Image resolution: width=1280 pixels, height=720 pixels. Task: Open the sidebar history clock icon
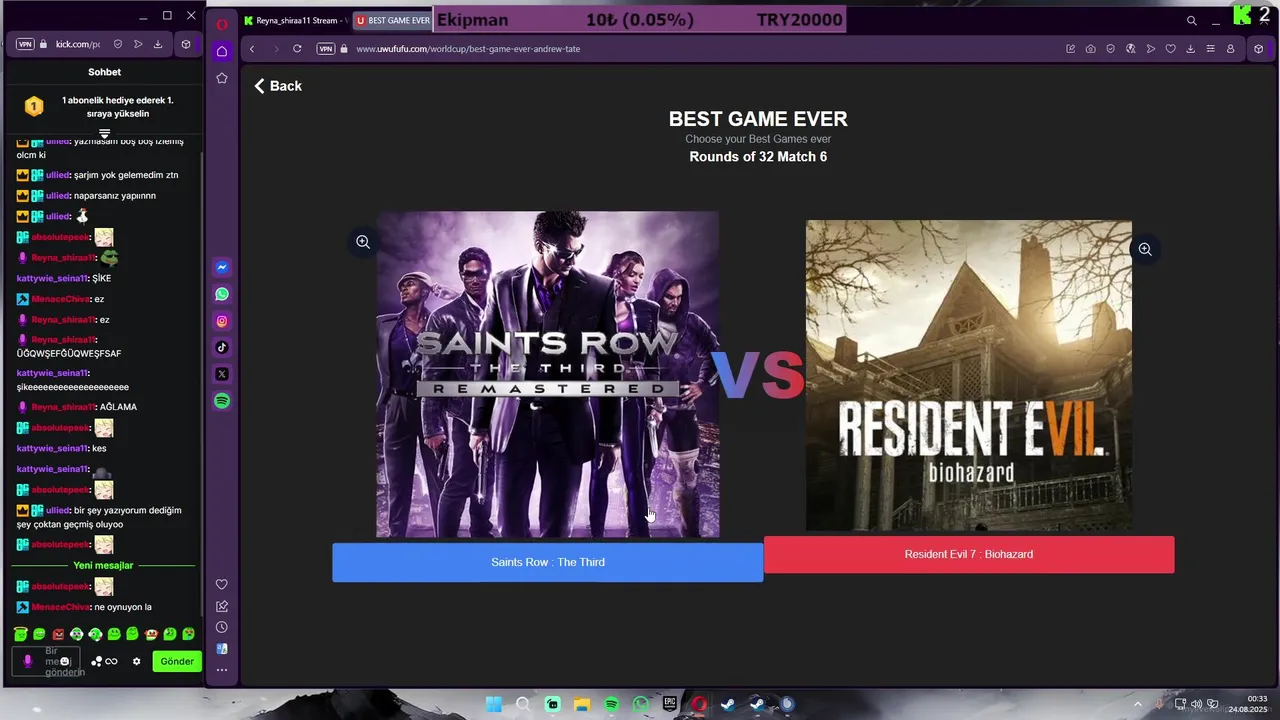point(222,627)
